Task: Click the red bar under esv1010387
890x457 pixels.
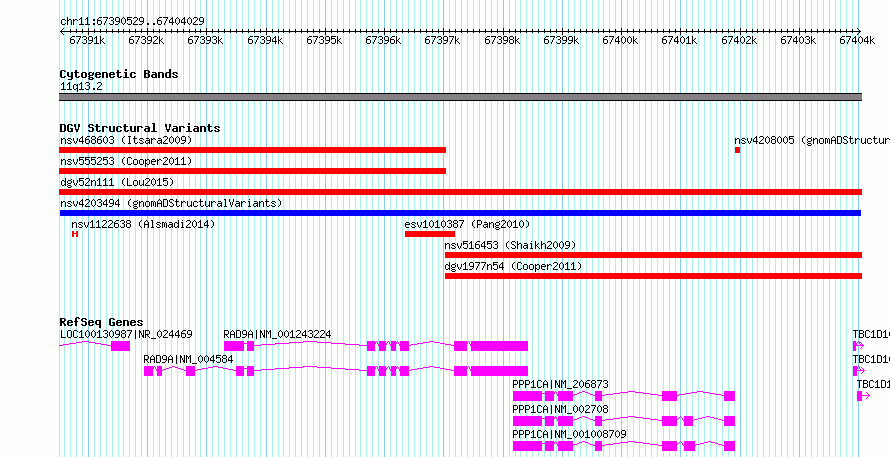Action: (430, 234)
